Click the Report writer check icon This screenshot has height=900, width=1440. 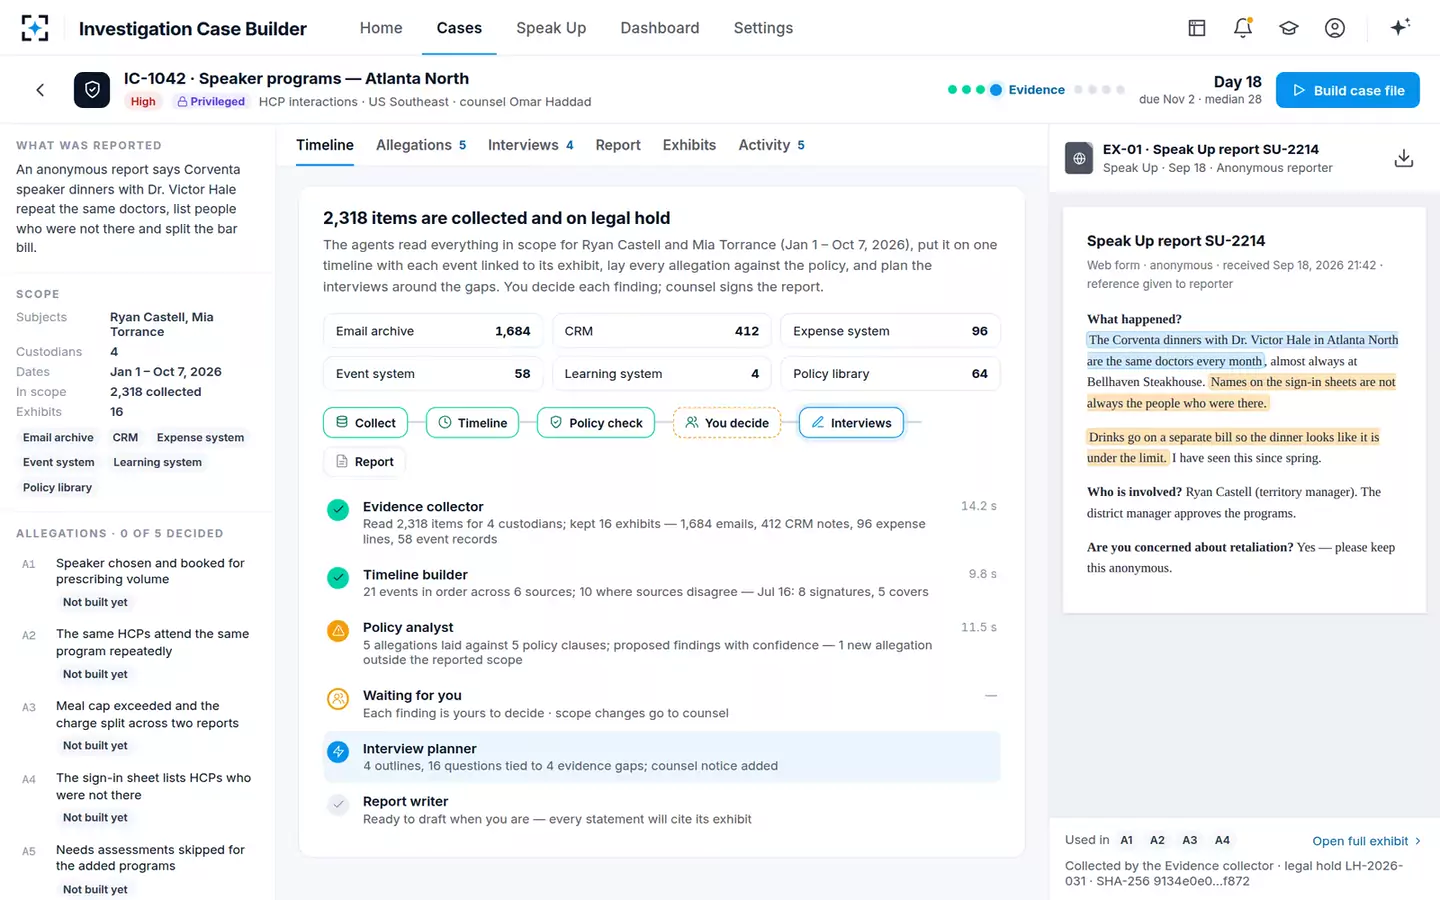point(338,804)
